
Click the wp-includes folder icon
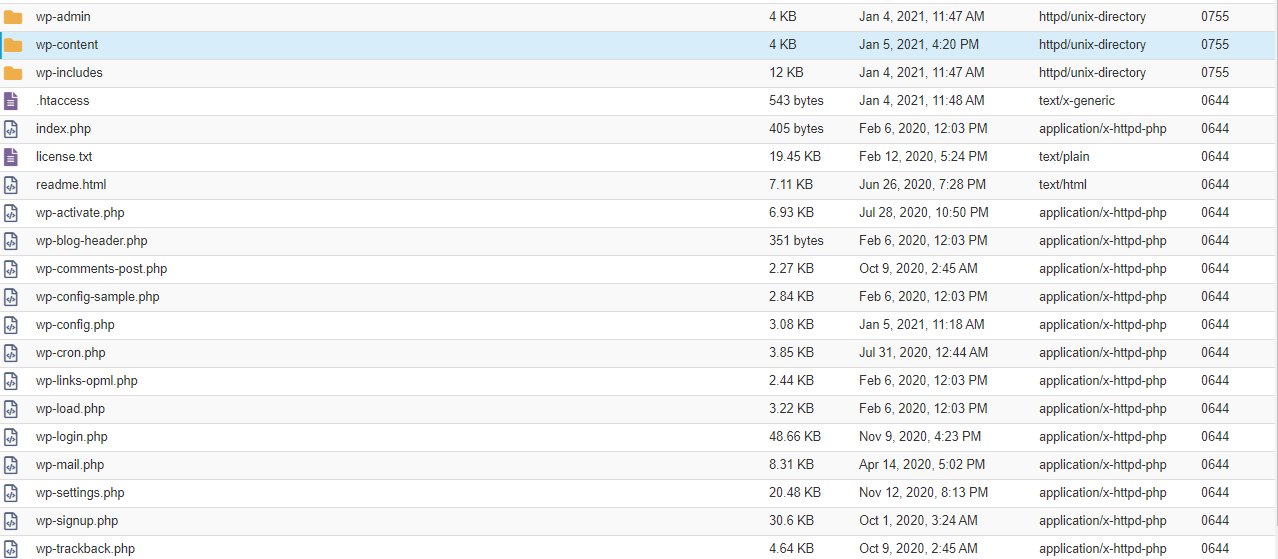pyautogui.click(x=12, y=73)
